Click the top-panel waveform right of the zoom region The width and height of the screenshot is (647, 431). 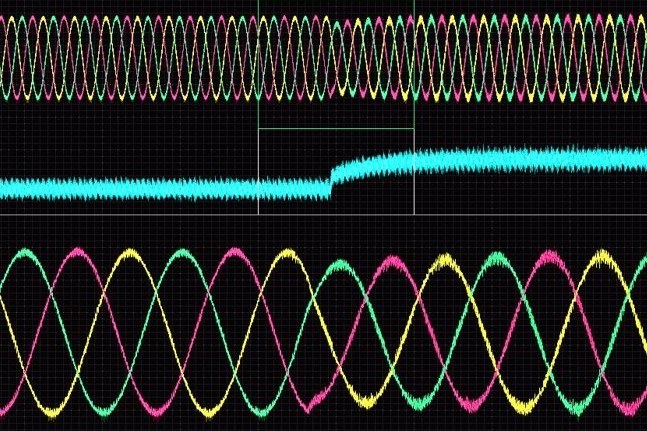[x=530, y=62]
